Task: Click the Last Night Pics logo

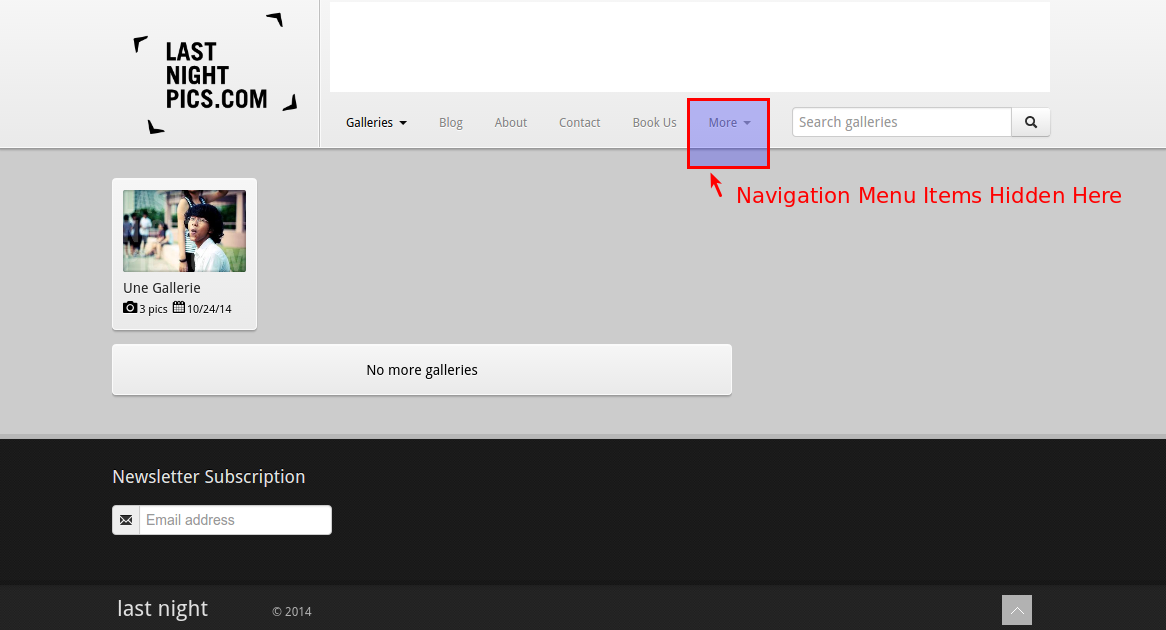Action: point(216,74)
